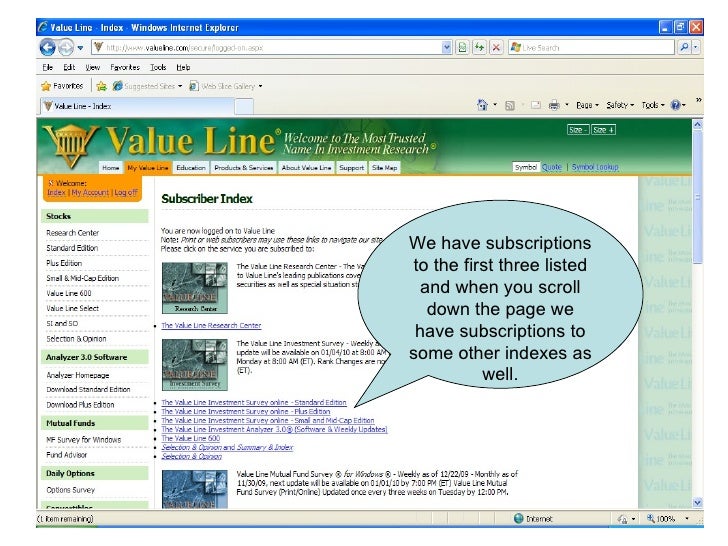
Task: Click the RSS feeds icon
Action: point(510,106)
